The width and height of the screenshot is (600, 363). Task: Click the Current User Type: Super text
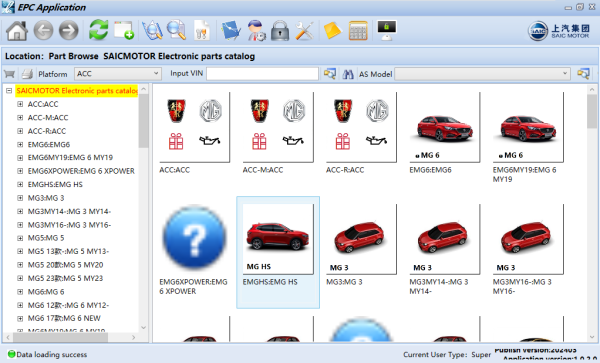tap(447, 355)
